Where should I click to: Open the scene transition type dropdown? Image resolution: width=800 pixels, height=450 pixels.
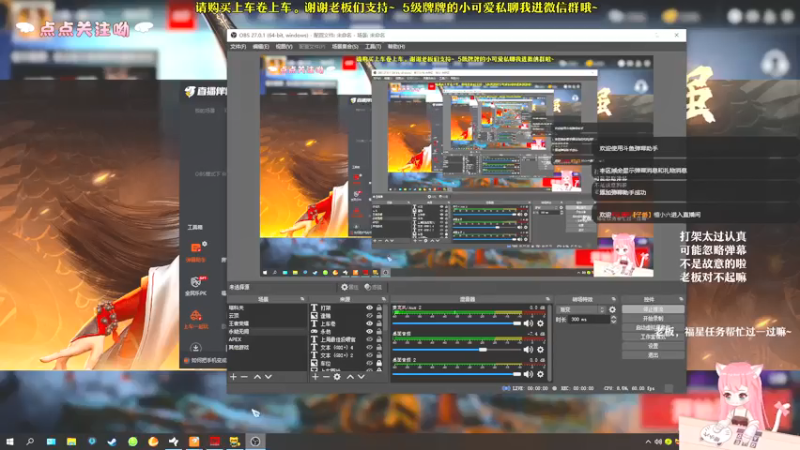[581, 310]
